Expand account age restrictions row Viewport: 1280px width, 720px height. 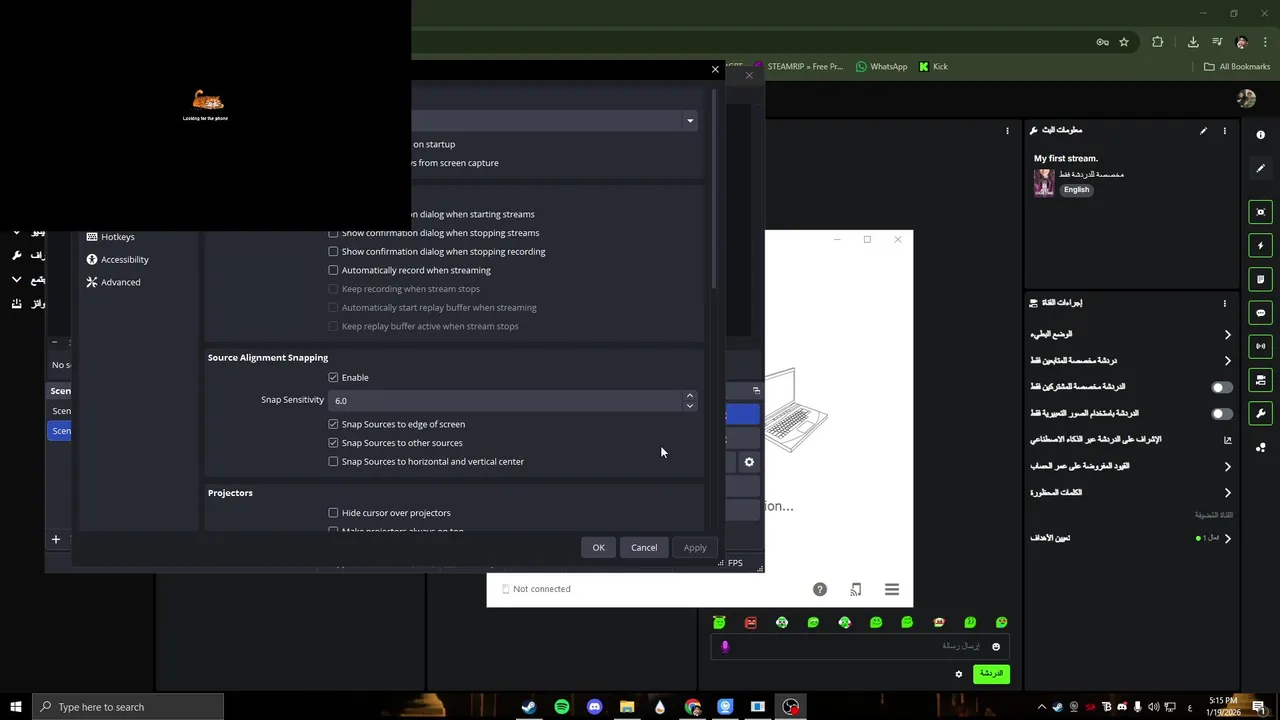click(1131, 466)
